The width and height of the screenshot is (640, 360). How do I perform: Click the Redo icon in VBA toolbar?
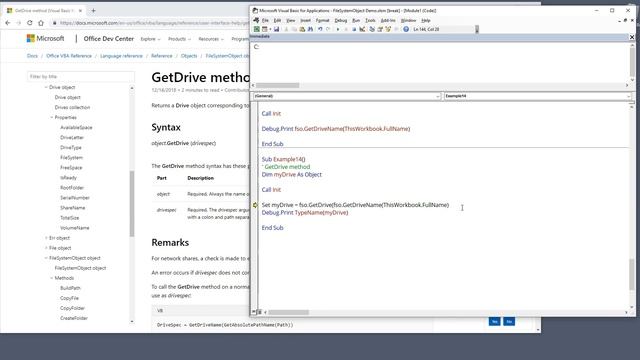click(328, 29)
